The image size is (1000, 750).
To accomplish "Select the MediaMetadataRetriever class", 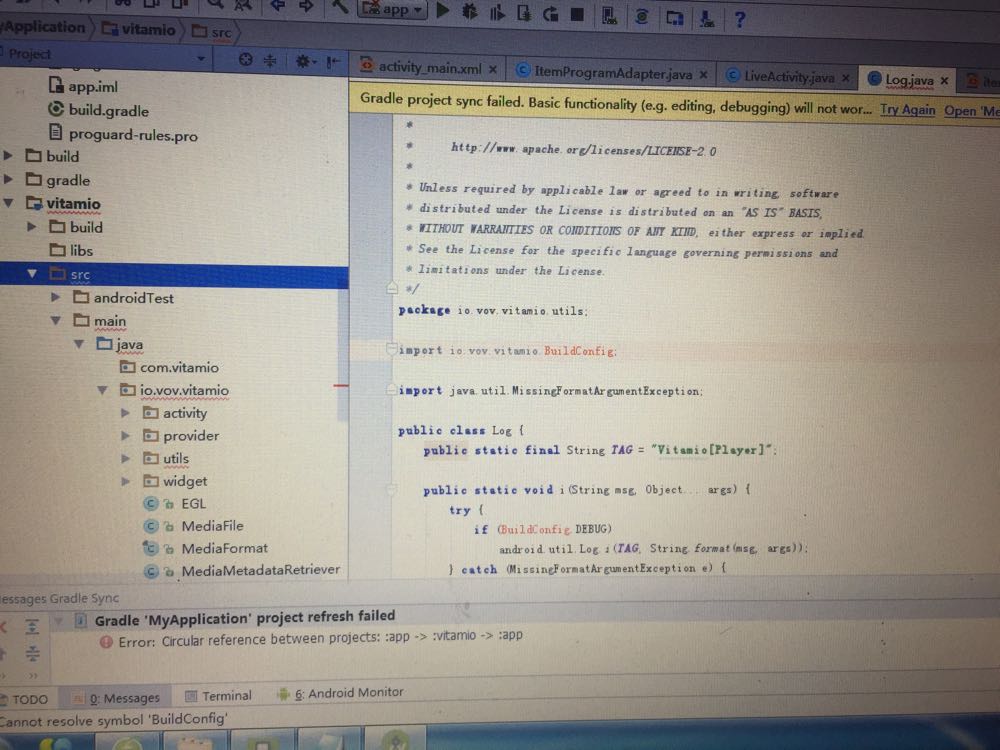I will (242, 571).
